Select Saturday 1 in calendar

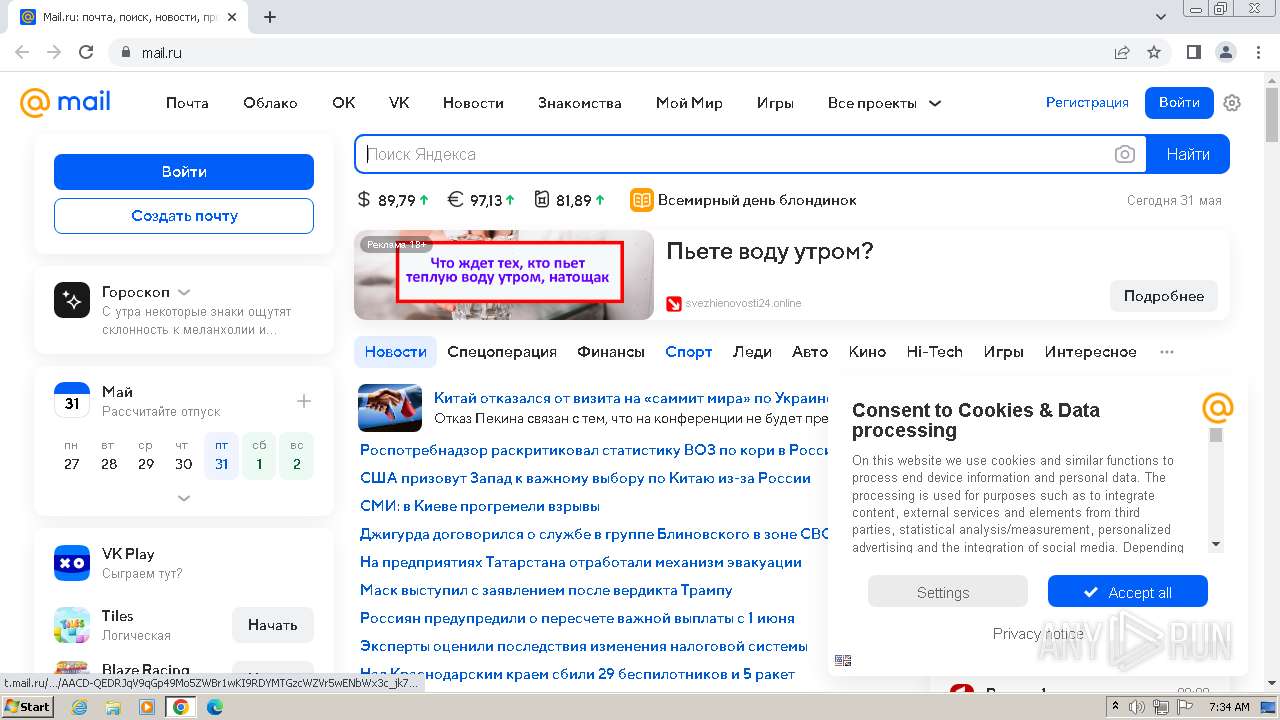pyautogui.click(x=259, y=456)
